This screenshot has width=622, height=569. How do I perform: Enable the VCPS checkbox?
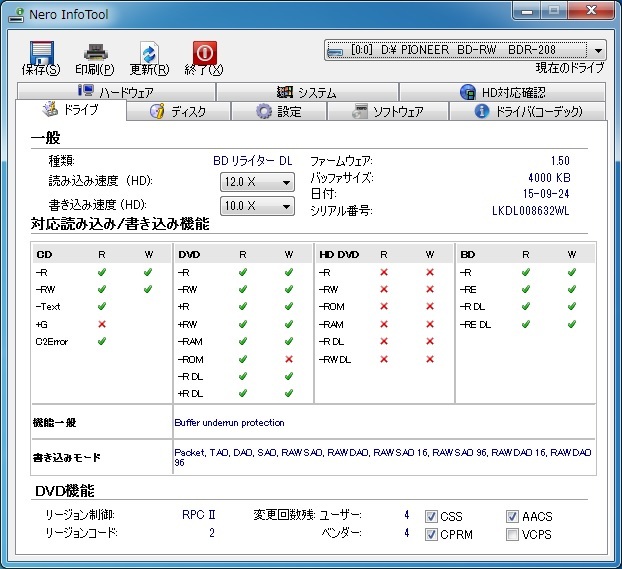pyautogui.click(x=513, y=534)
